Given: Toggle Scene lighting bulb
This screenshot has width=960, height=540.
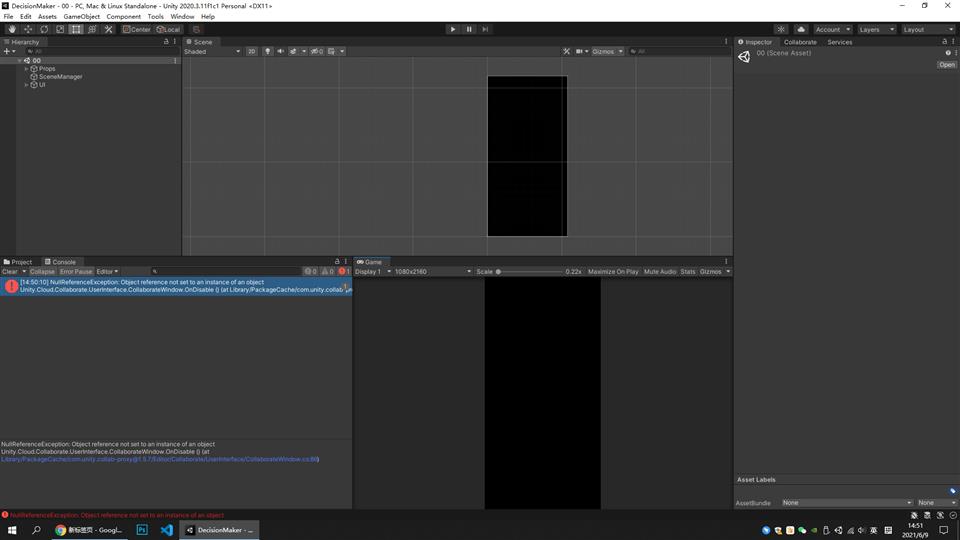Looking at the screenshot, I should (268, 51).
